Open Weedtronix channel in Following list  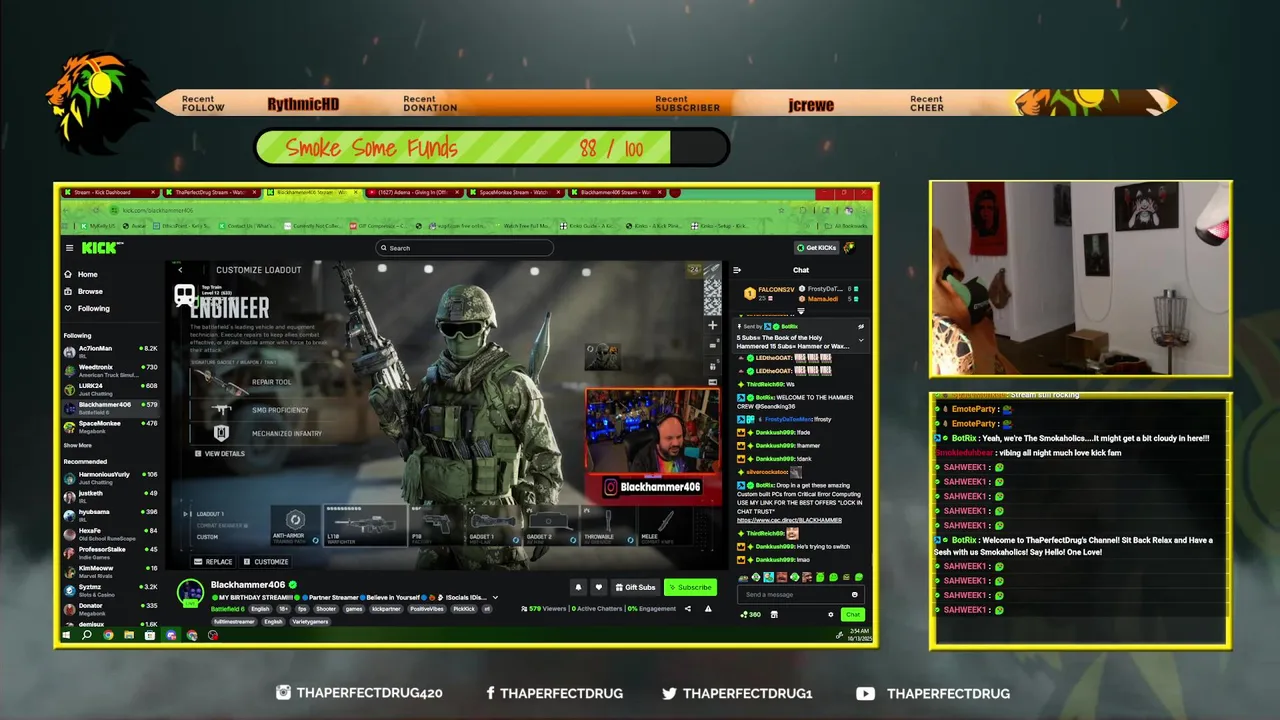click(111, 369)
